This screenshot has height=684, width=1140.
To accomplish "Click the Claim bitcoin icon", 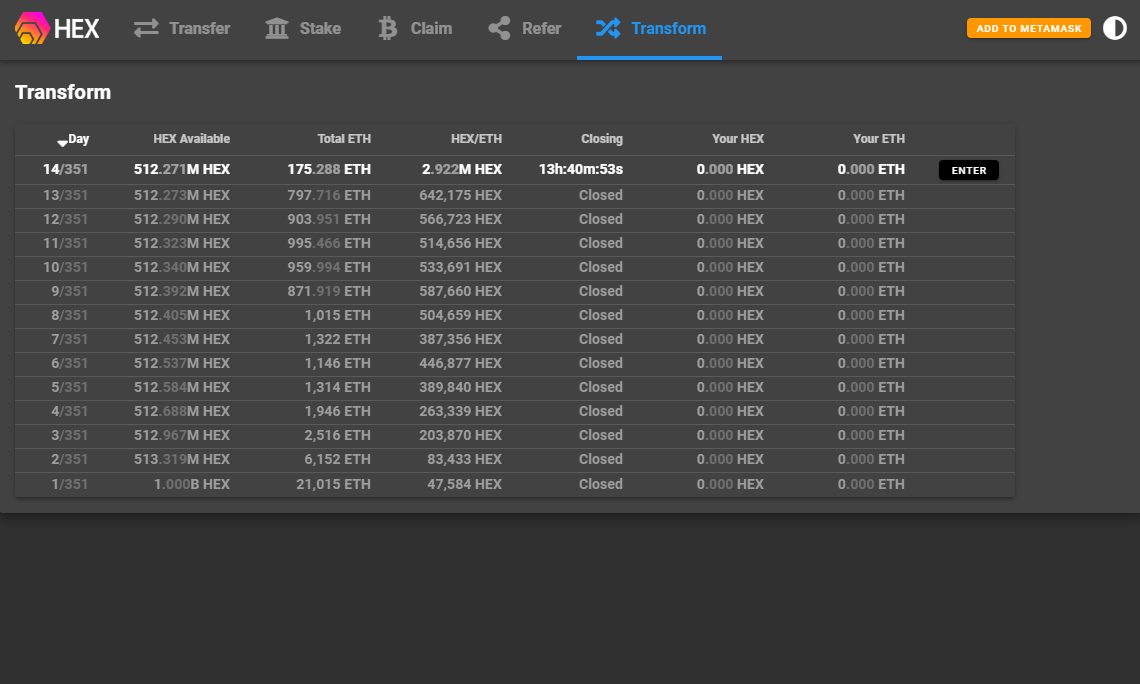I will point(388,29).
